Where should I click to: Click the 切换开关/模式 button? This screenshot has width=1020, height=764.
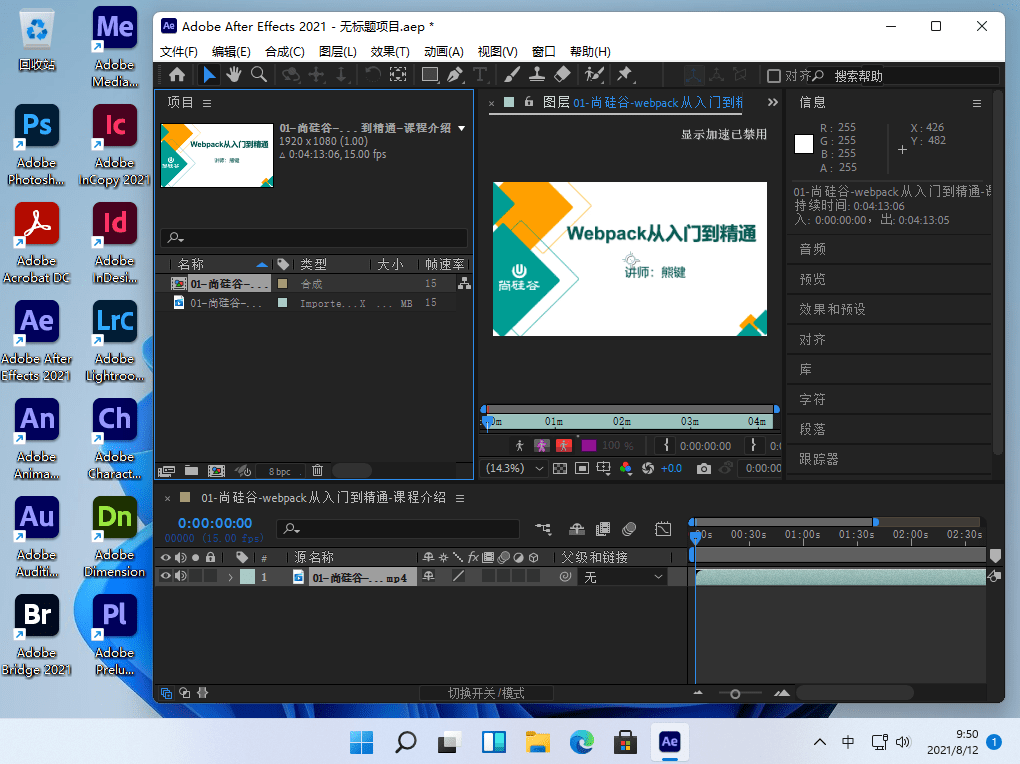(x=486, y=693)
